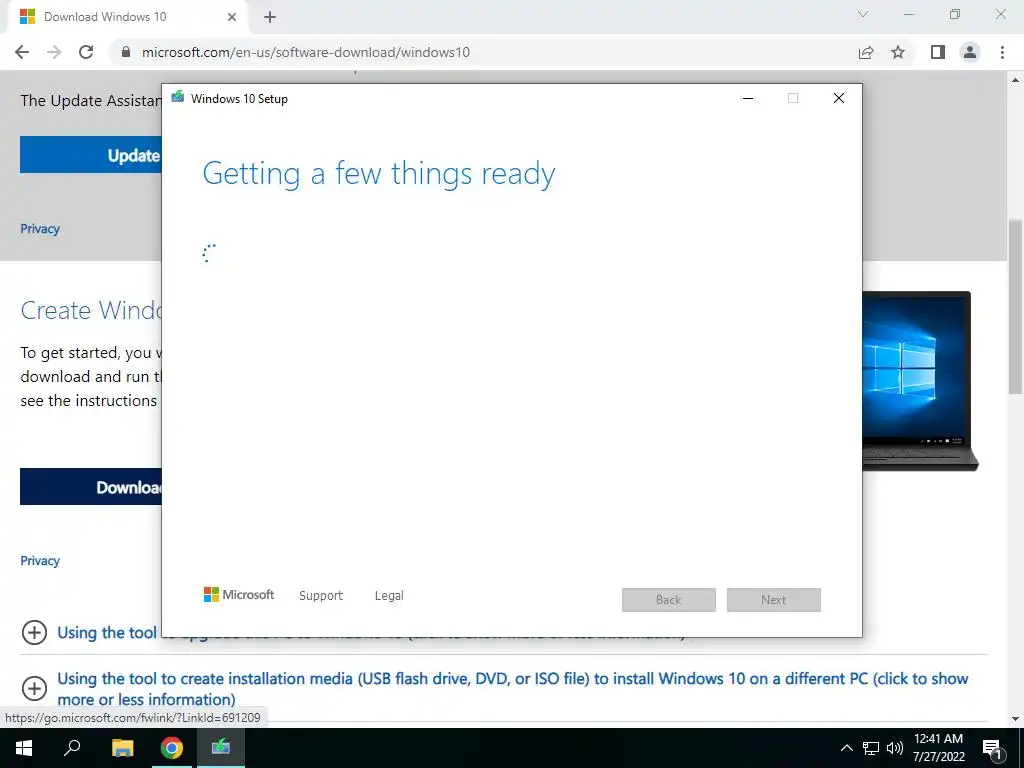Viewport: 1024px width, 768px height.
Task: Click Windows 10 Setup title icon
Action: click(177, 98)
